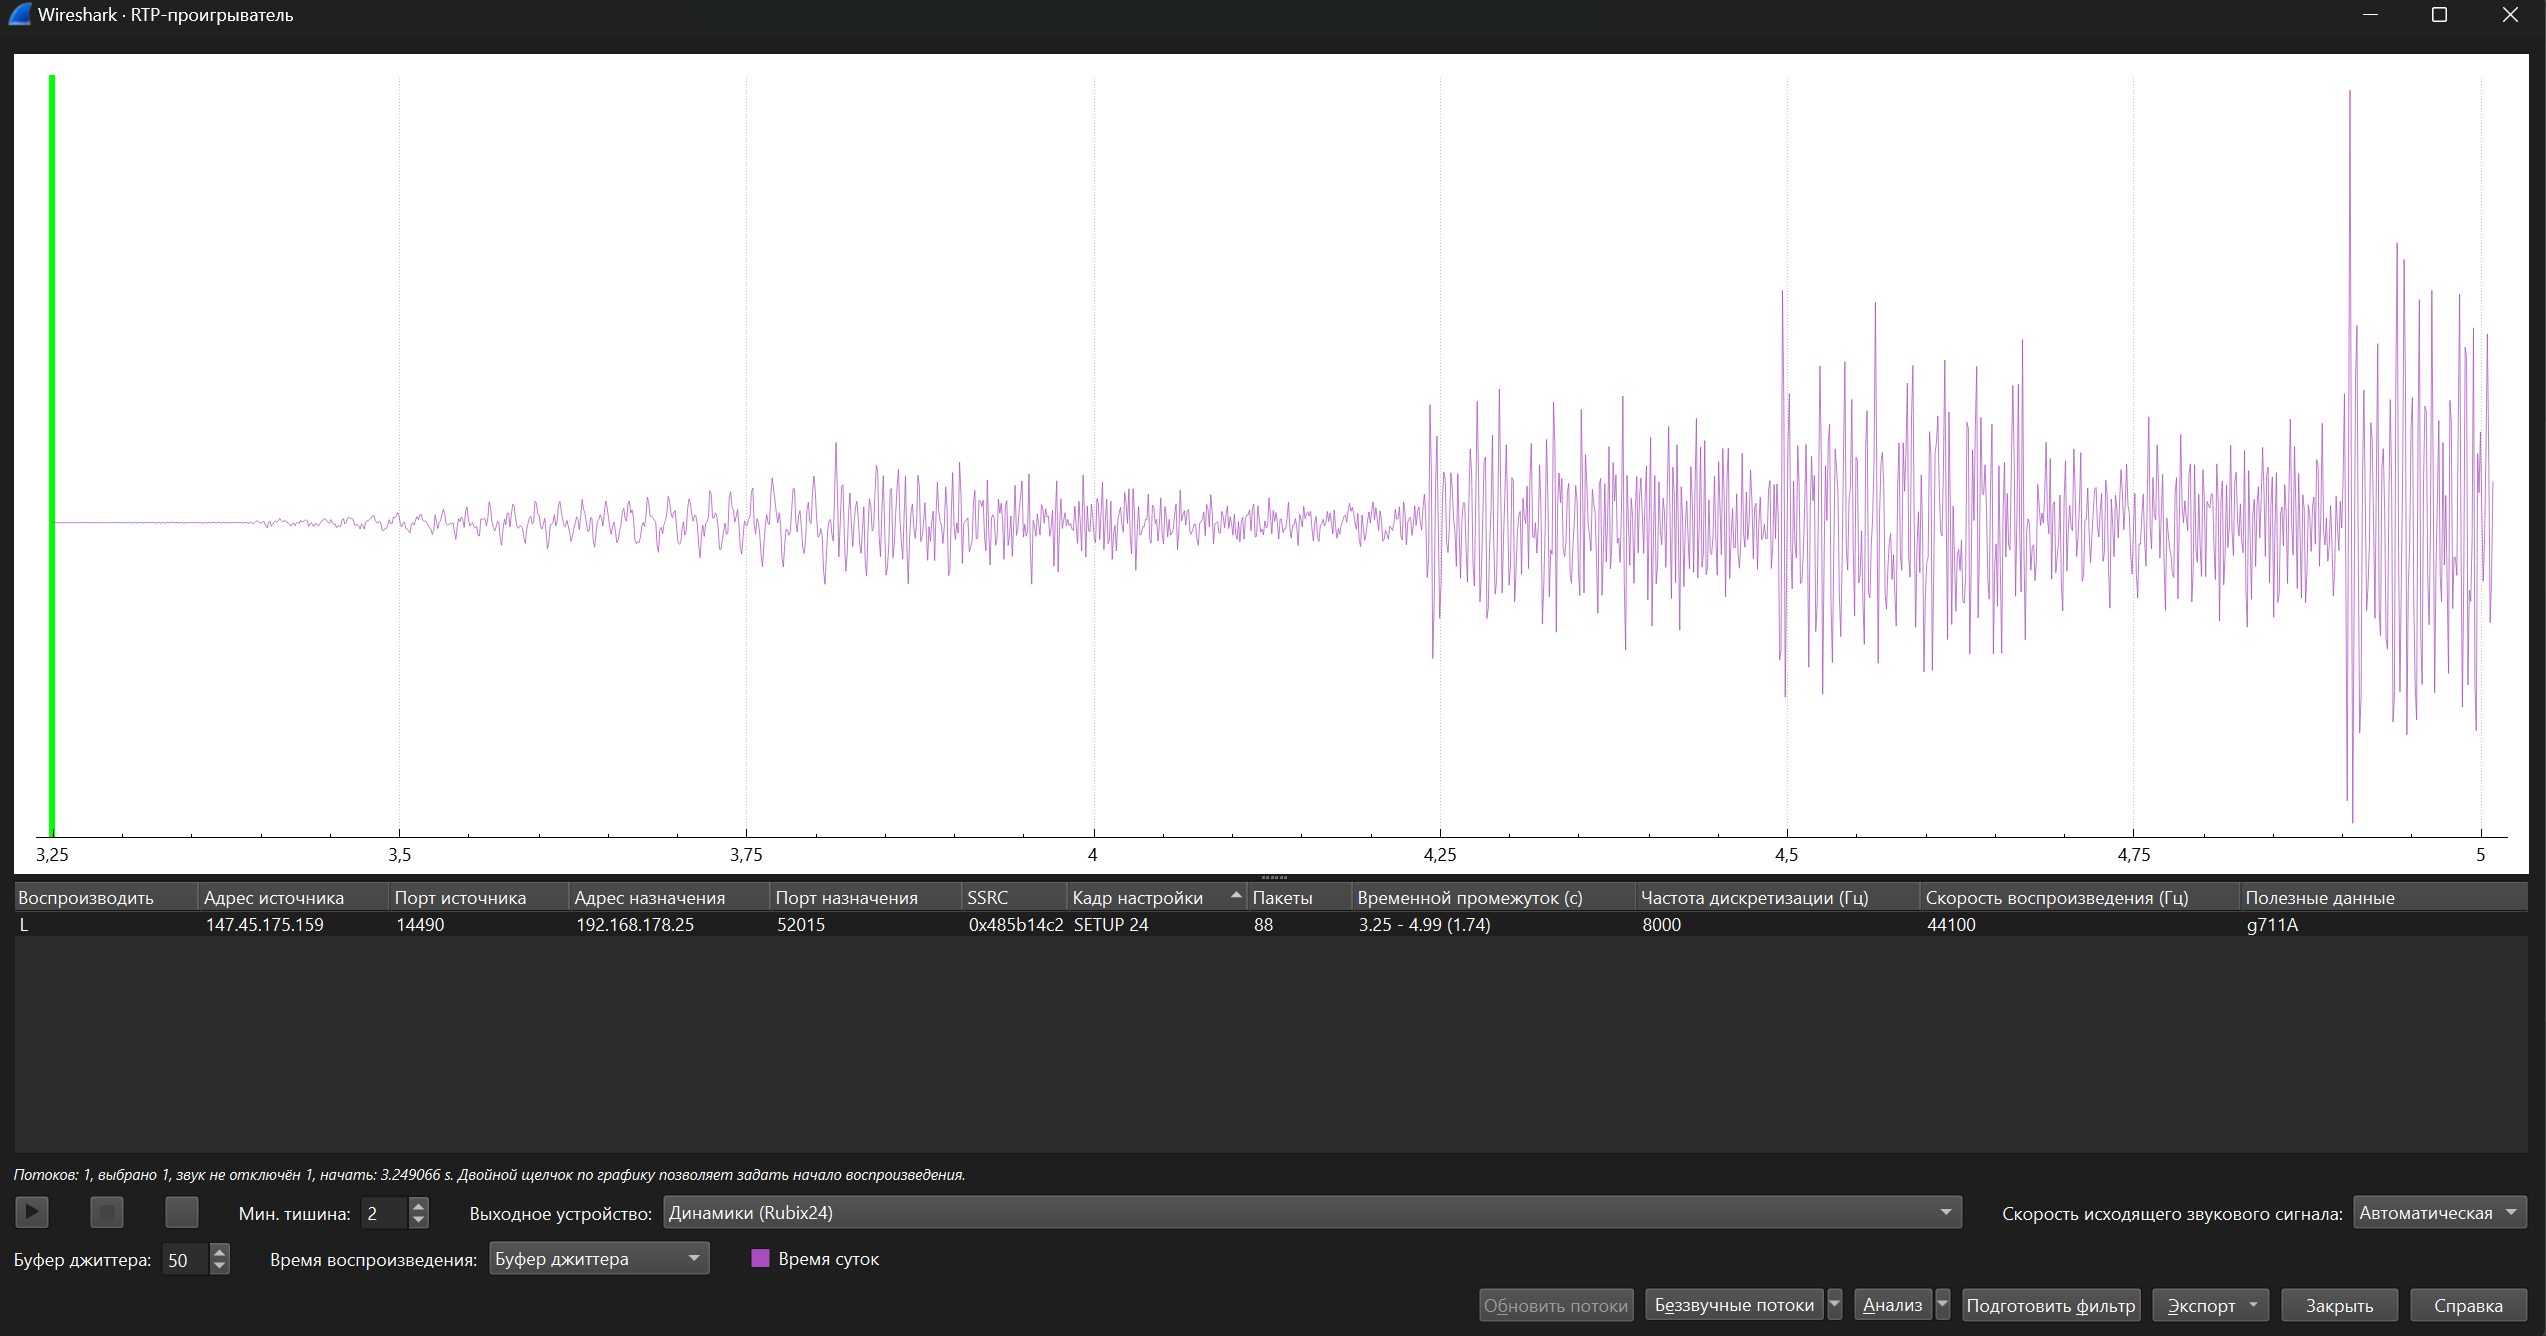Decrease the Буфер джиттера value with the down arrow
The height and width of the screenshot is (1336, 2546).
pos(219,1266)
